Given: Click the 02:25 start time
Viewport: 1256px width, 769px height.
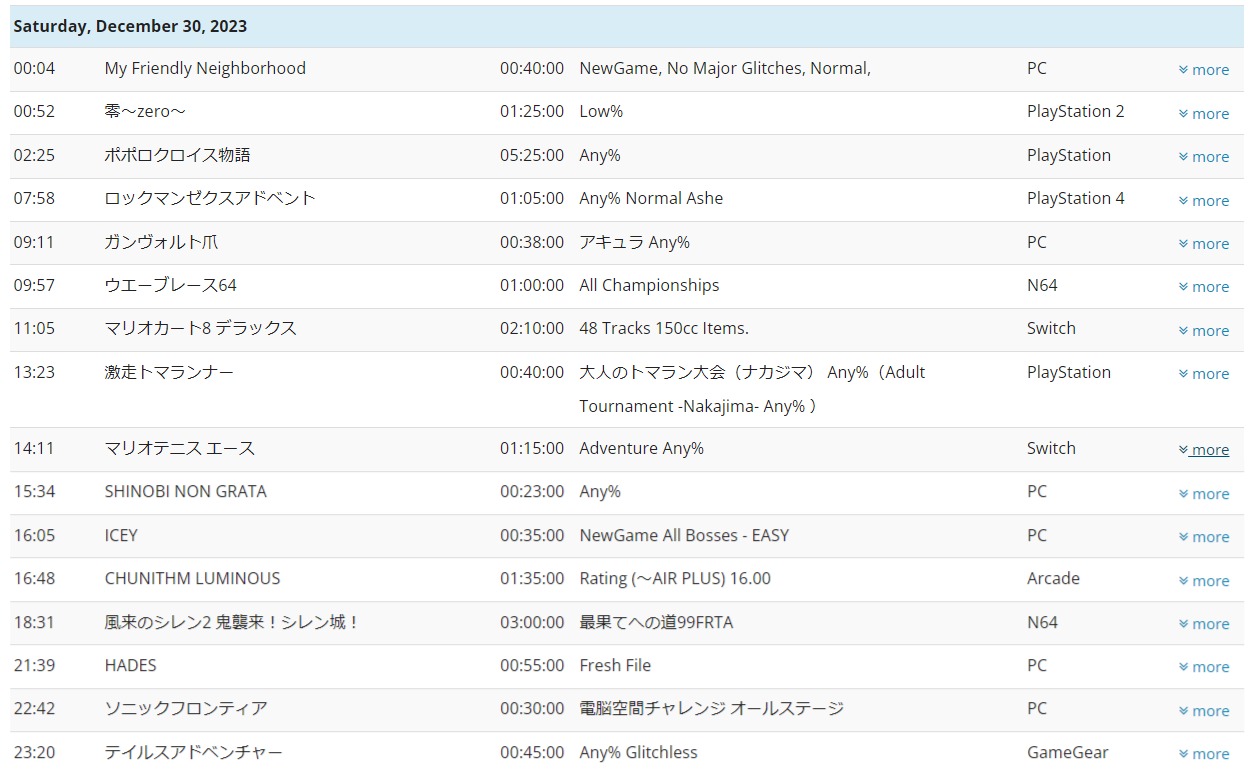Looking at the screenshot, I should pyautogui.click(x=34, y=155).
